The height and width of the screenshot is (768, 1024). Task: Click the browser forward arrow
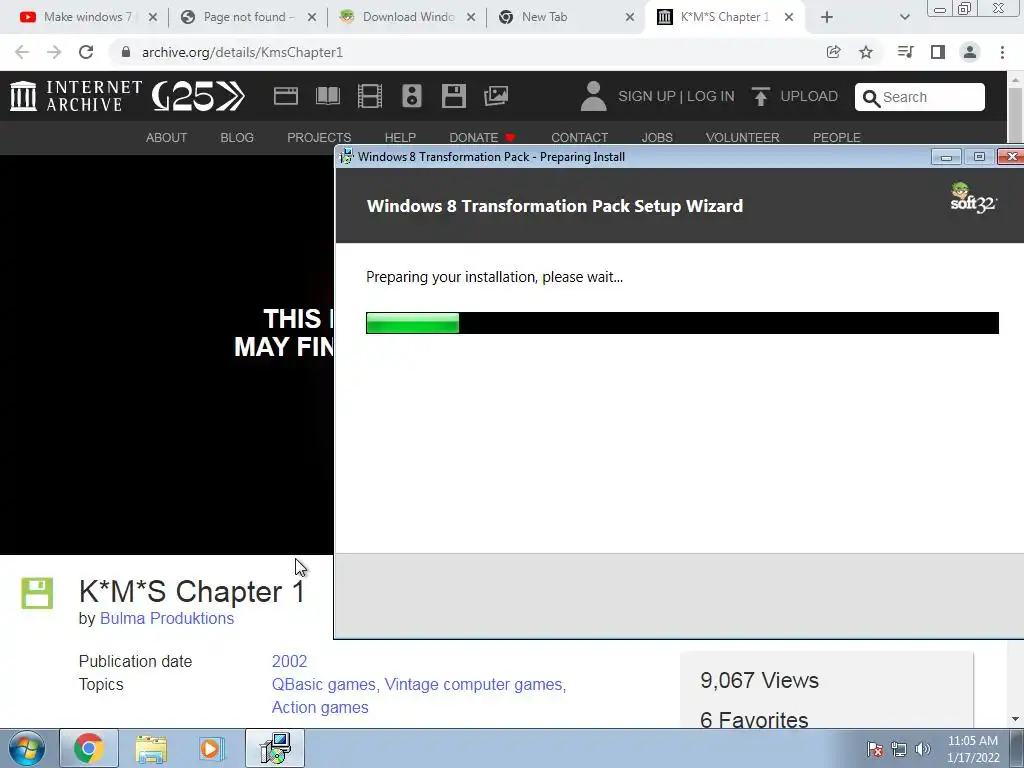click(54, 52)
